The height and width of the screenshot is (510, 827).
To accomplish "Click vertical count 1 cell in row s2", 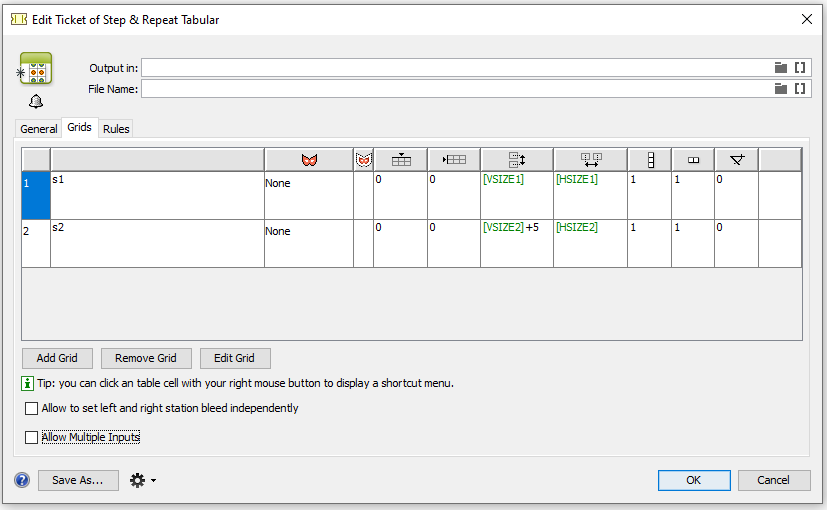I will [649, 243].
